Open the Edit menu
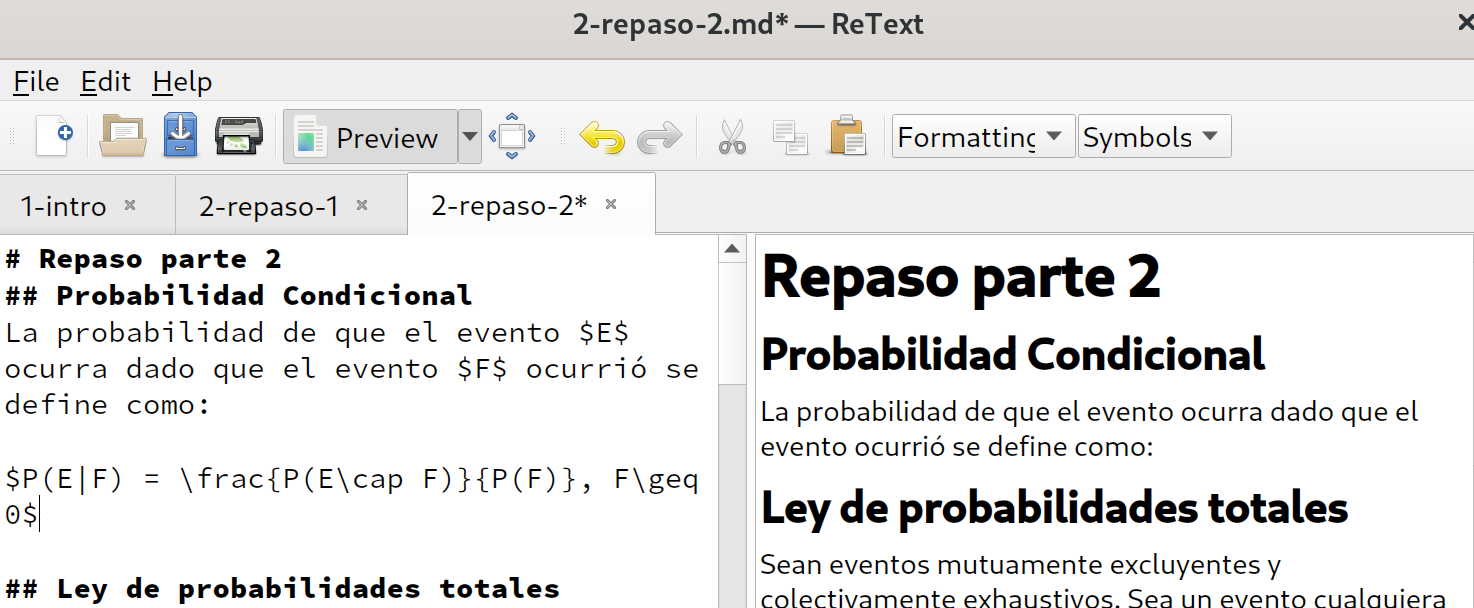 coord(105,81)
